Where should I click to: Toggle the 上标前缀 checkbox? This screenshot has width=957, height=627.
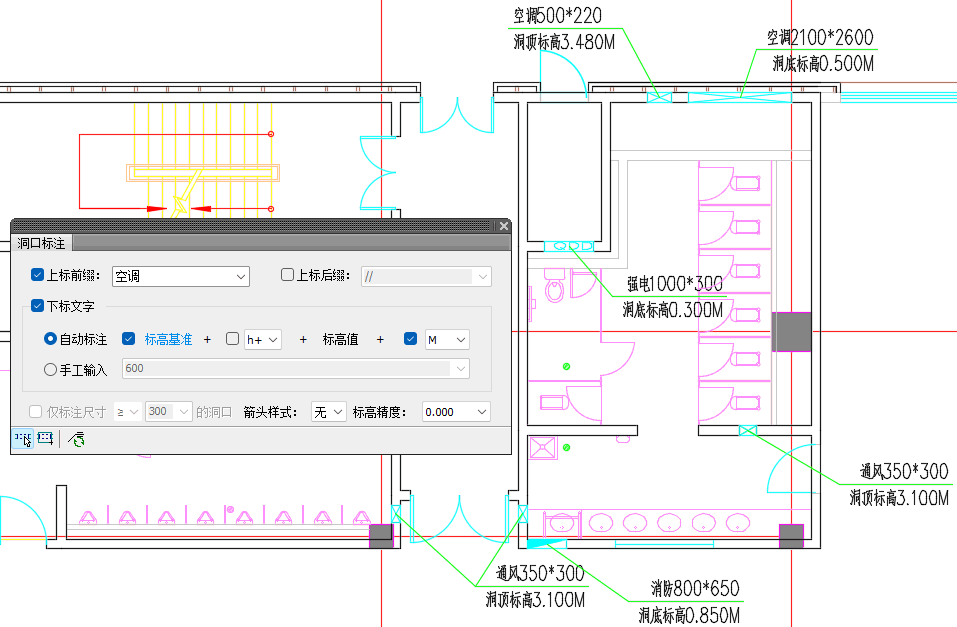(38, 275)
